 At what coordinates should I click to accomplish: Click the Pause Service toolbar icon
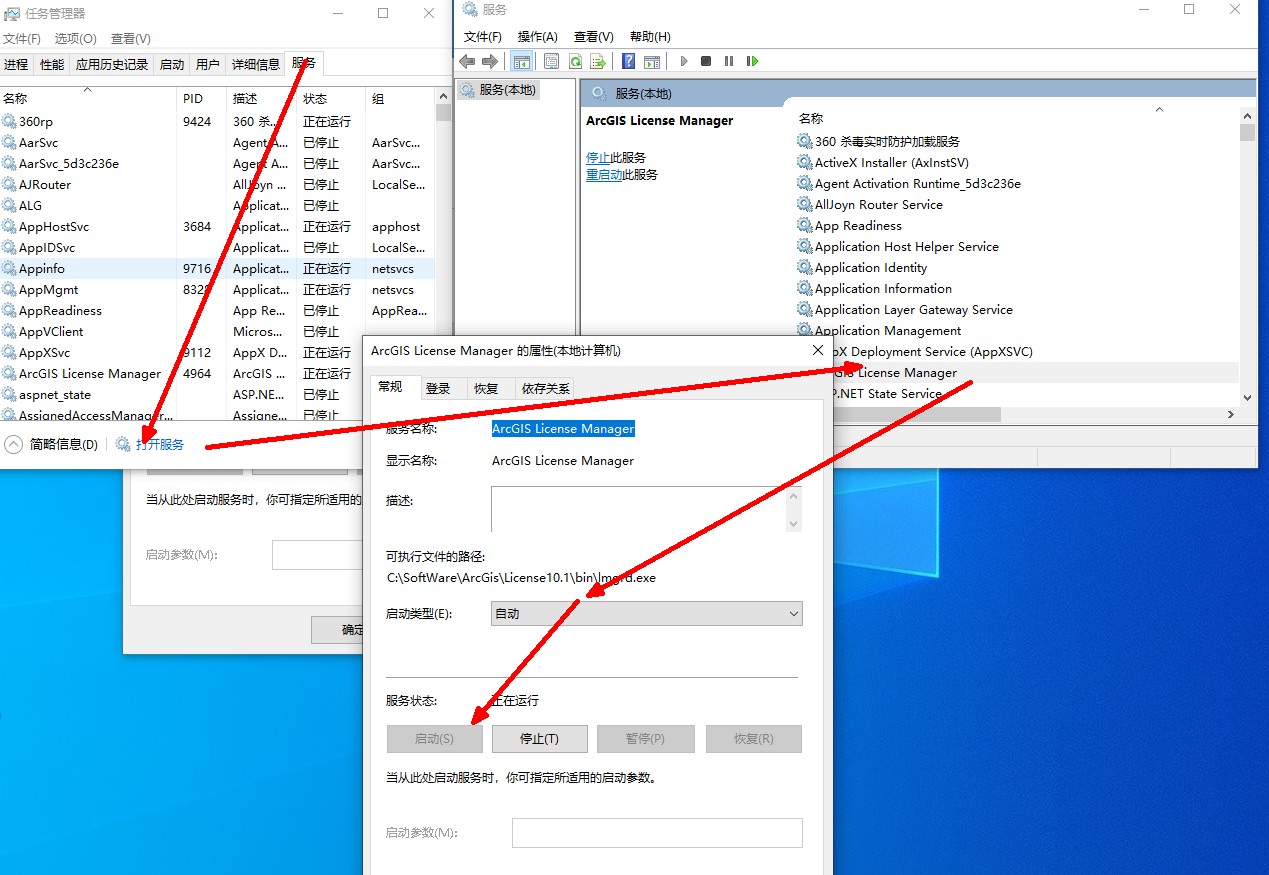point(729,61)
